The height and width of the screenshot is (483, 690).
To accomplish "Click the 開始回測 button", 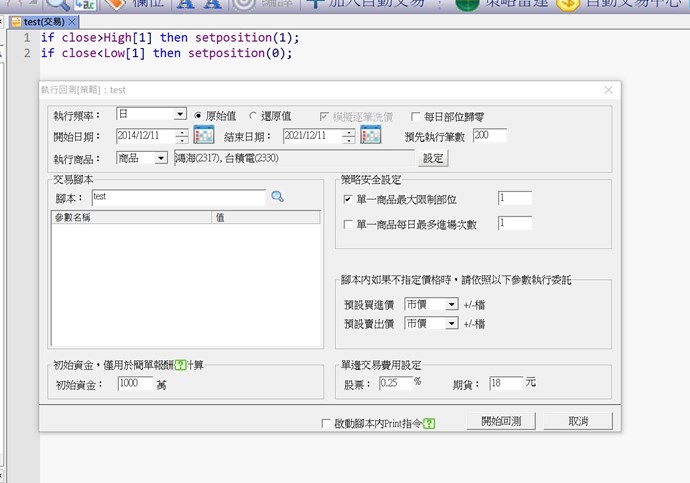I will 507,421.
